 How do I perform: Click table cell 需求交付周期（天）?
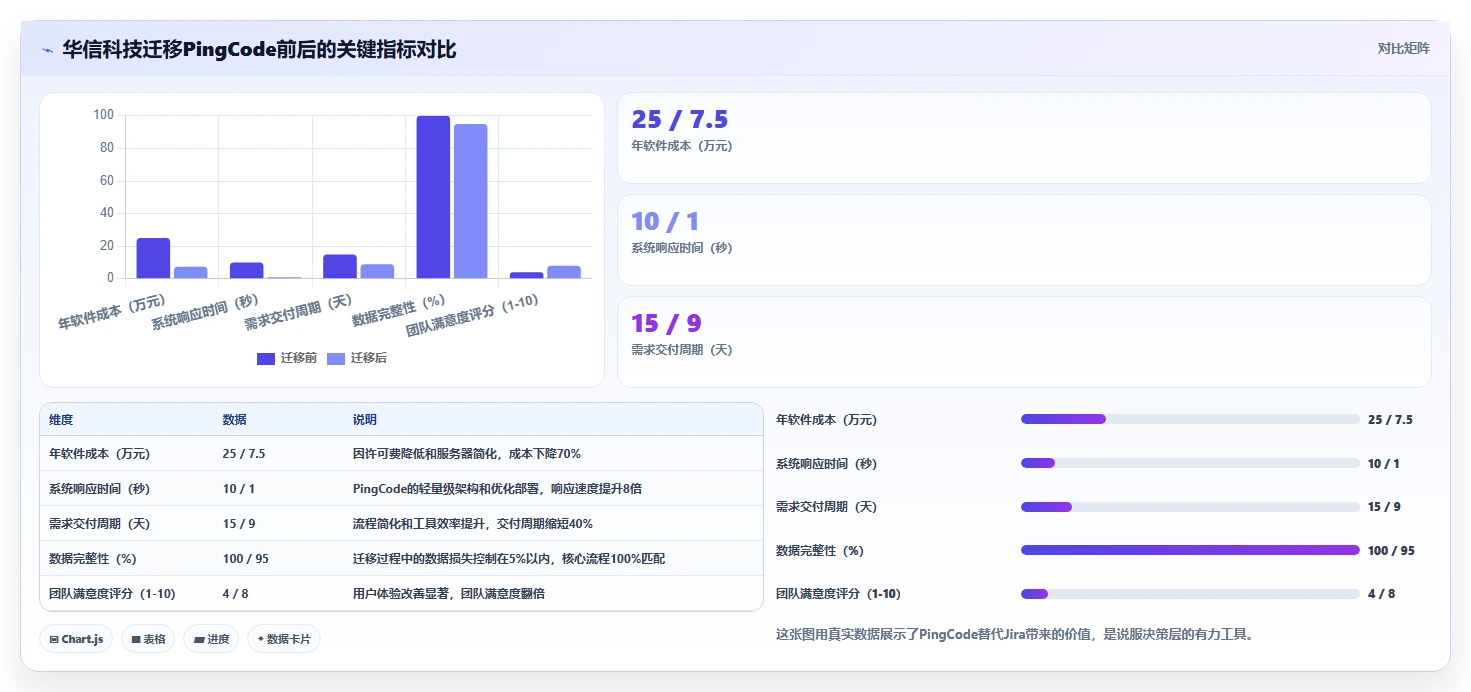tap(99, 524)
